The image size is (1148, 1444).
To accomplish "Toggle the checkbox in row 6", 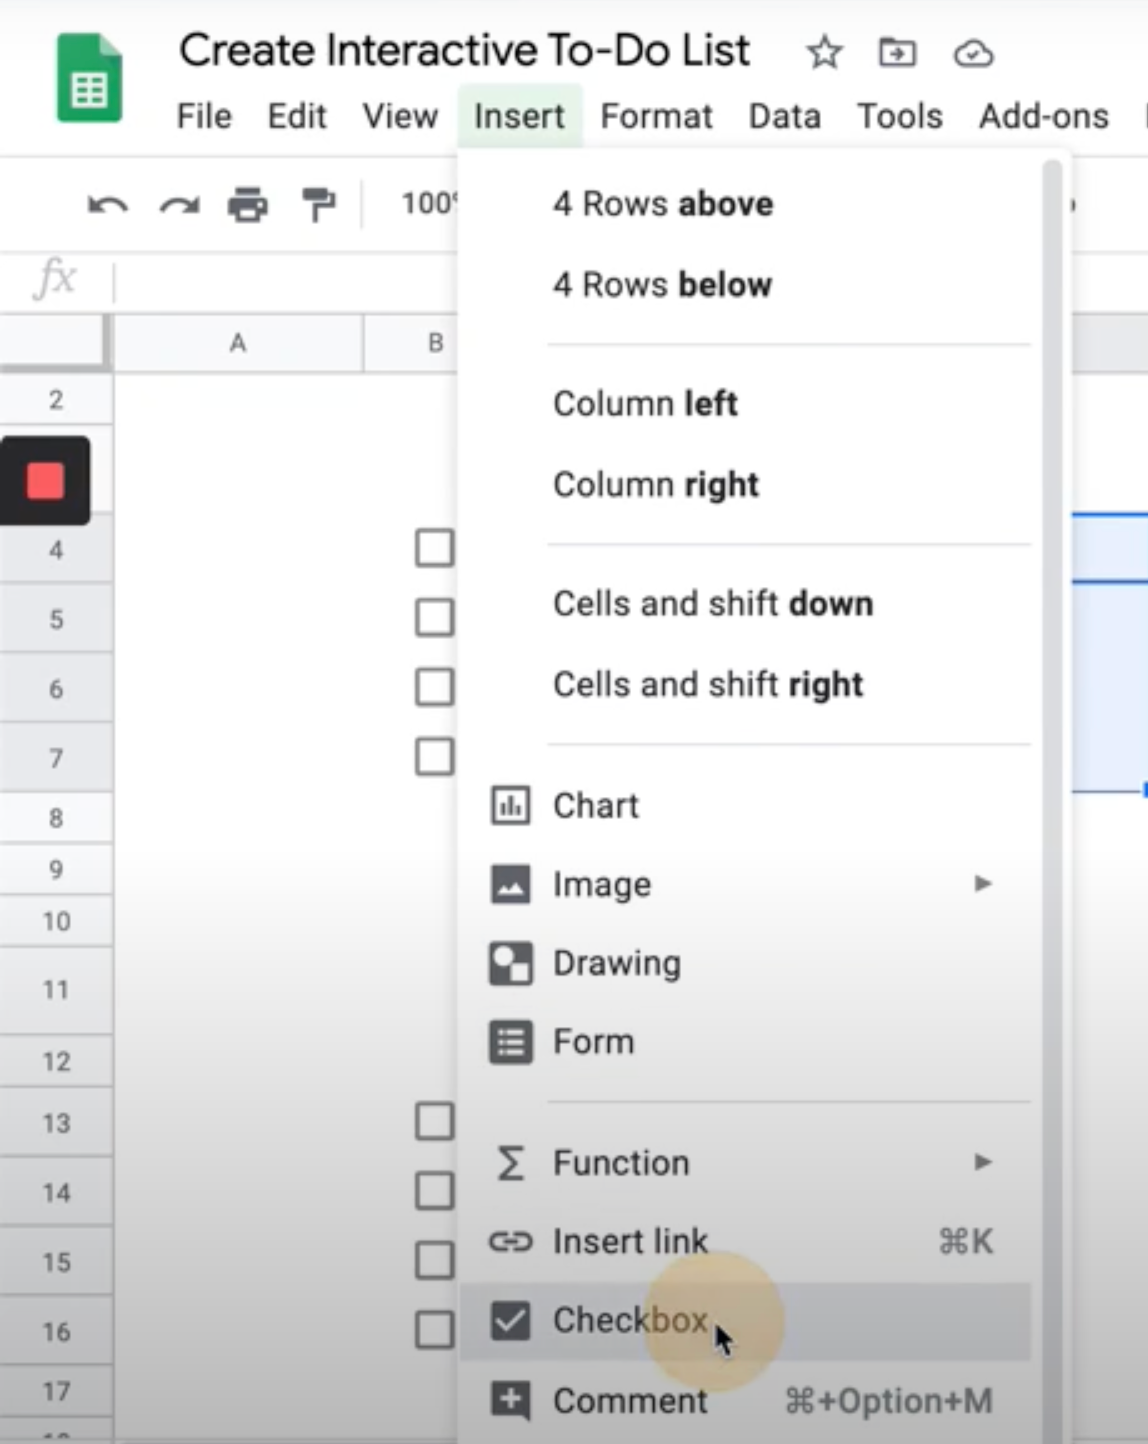I will tap(434, 687).
